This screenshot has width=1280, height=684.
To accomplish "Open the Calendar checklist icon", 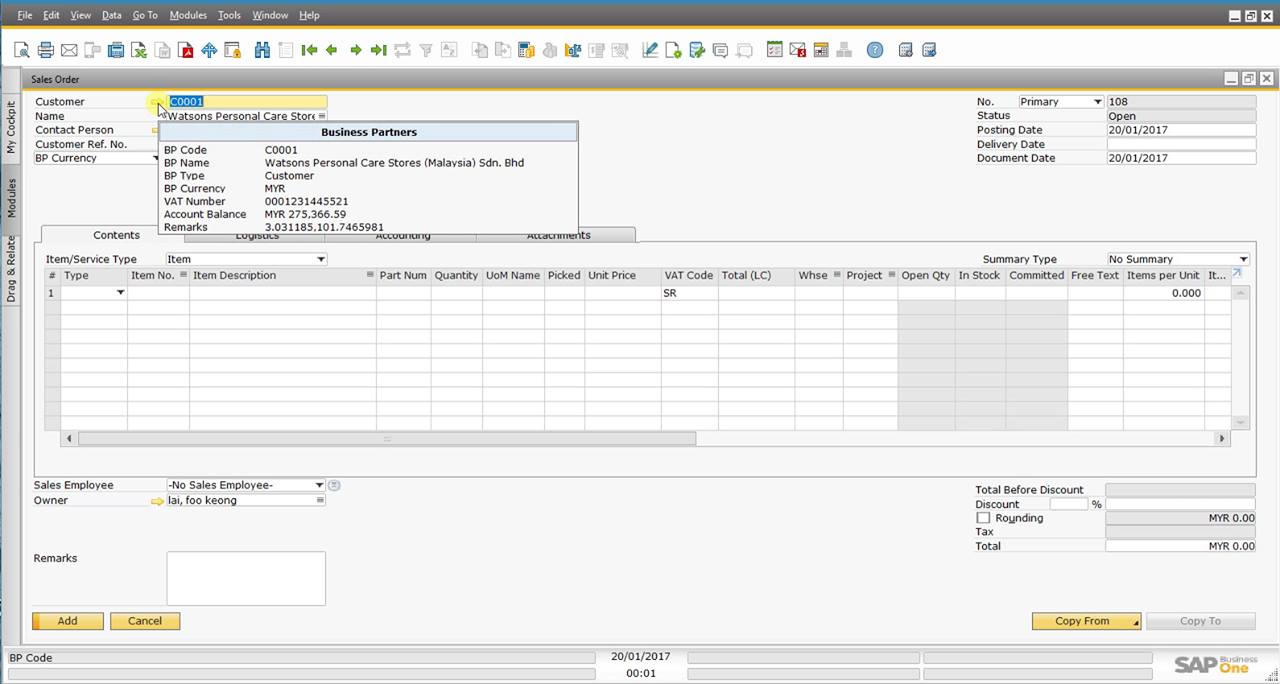I will [774, 50].
